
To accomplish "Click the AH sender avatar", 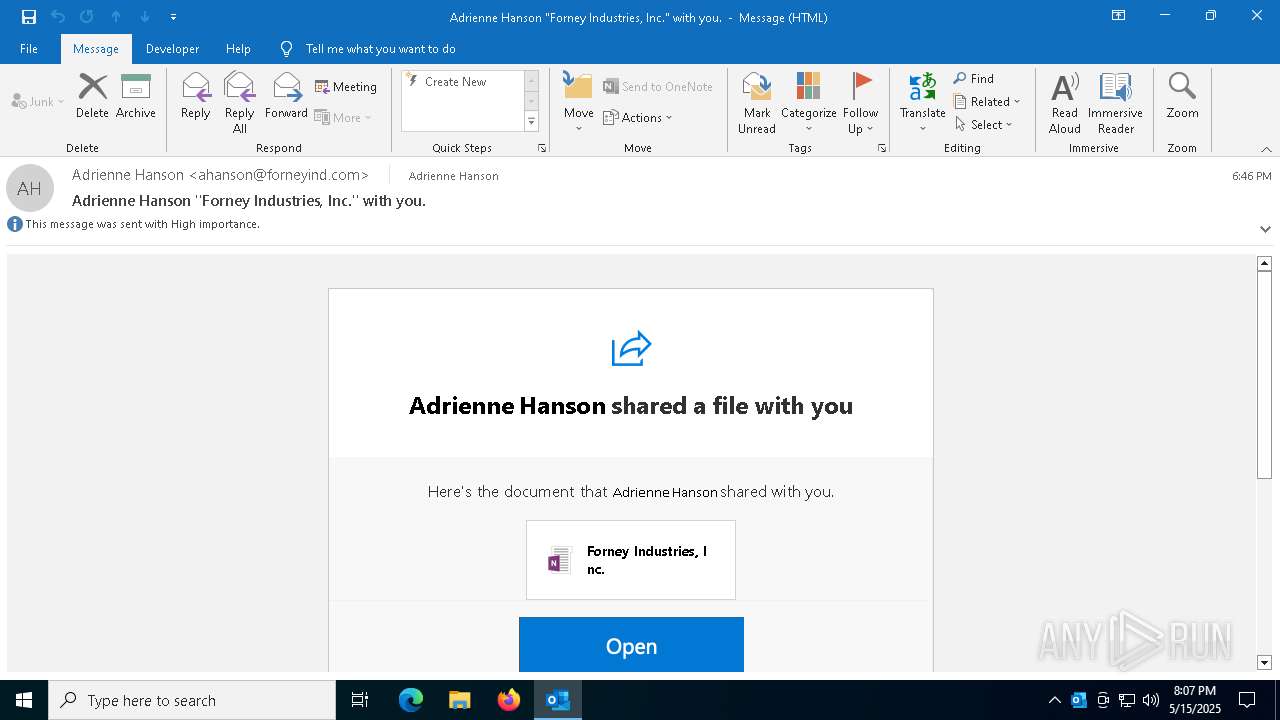I will point(30,188).
